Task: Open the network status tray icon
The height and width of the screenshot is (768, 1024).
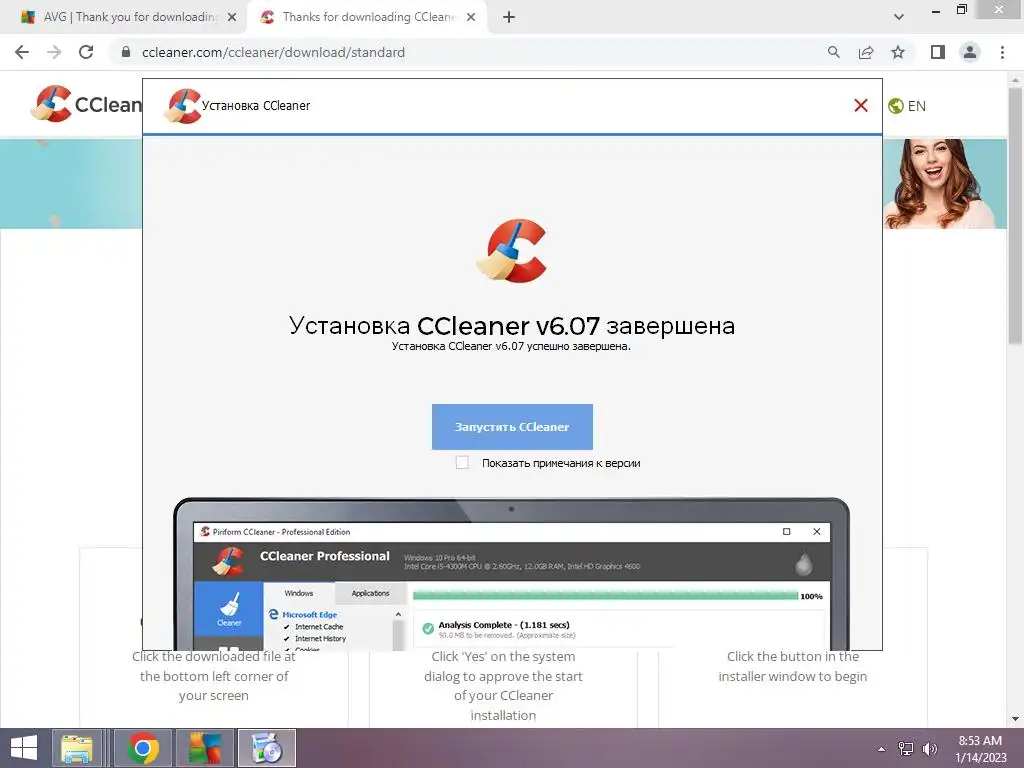Action: pyautogui.click(x=906, y=748)
